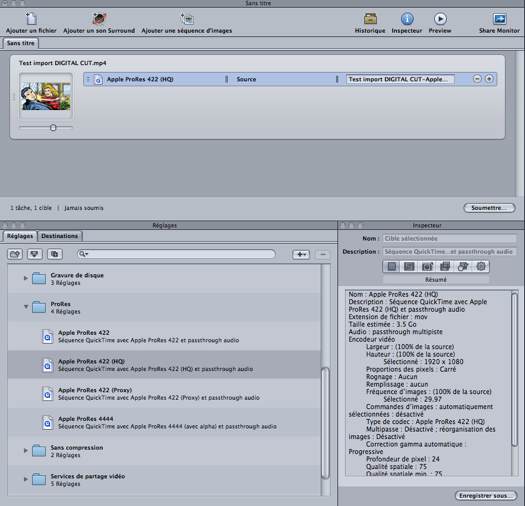525x506 pixels.
Task: Duplicate the selected setting icon
Action: click(55, 254)
